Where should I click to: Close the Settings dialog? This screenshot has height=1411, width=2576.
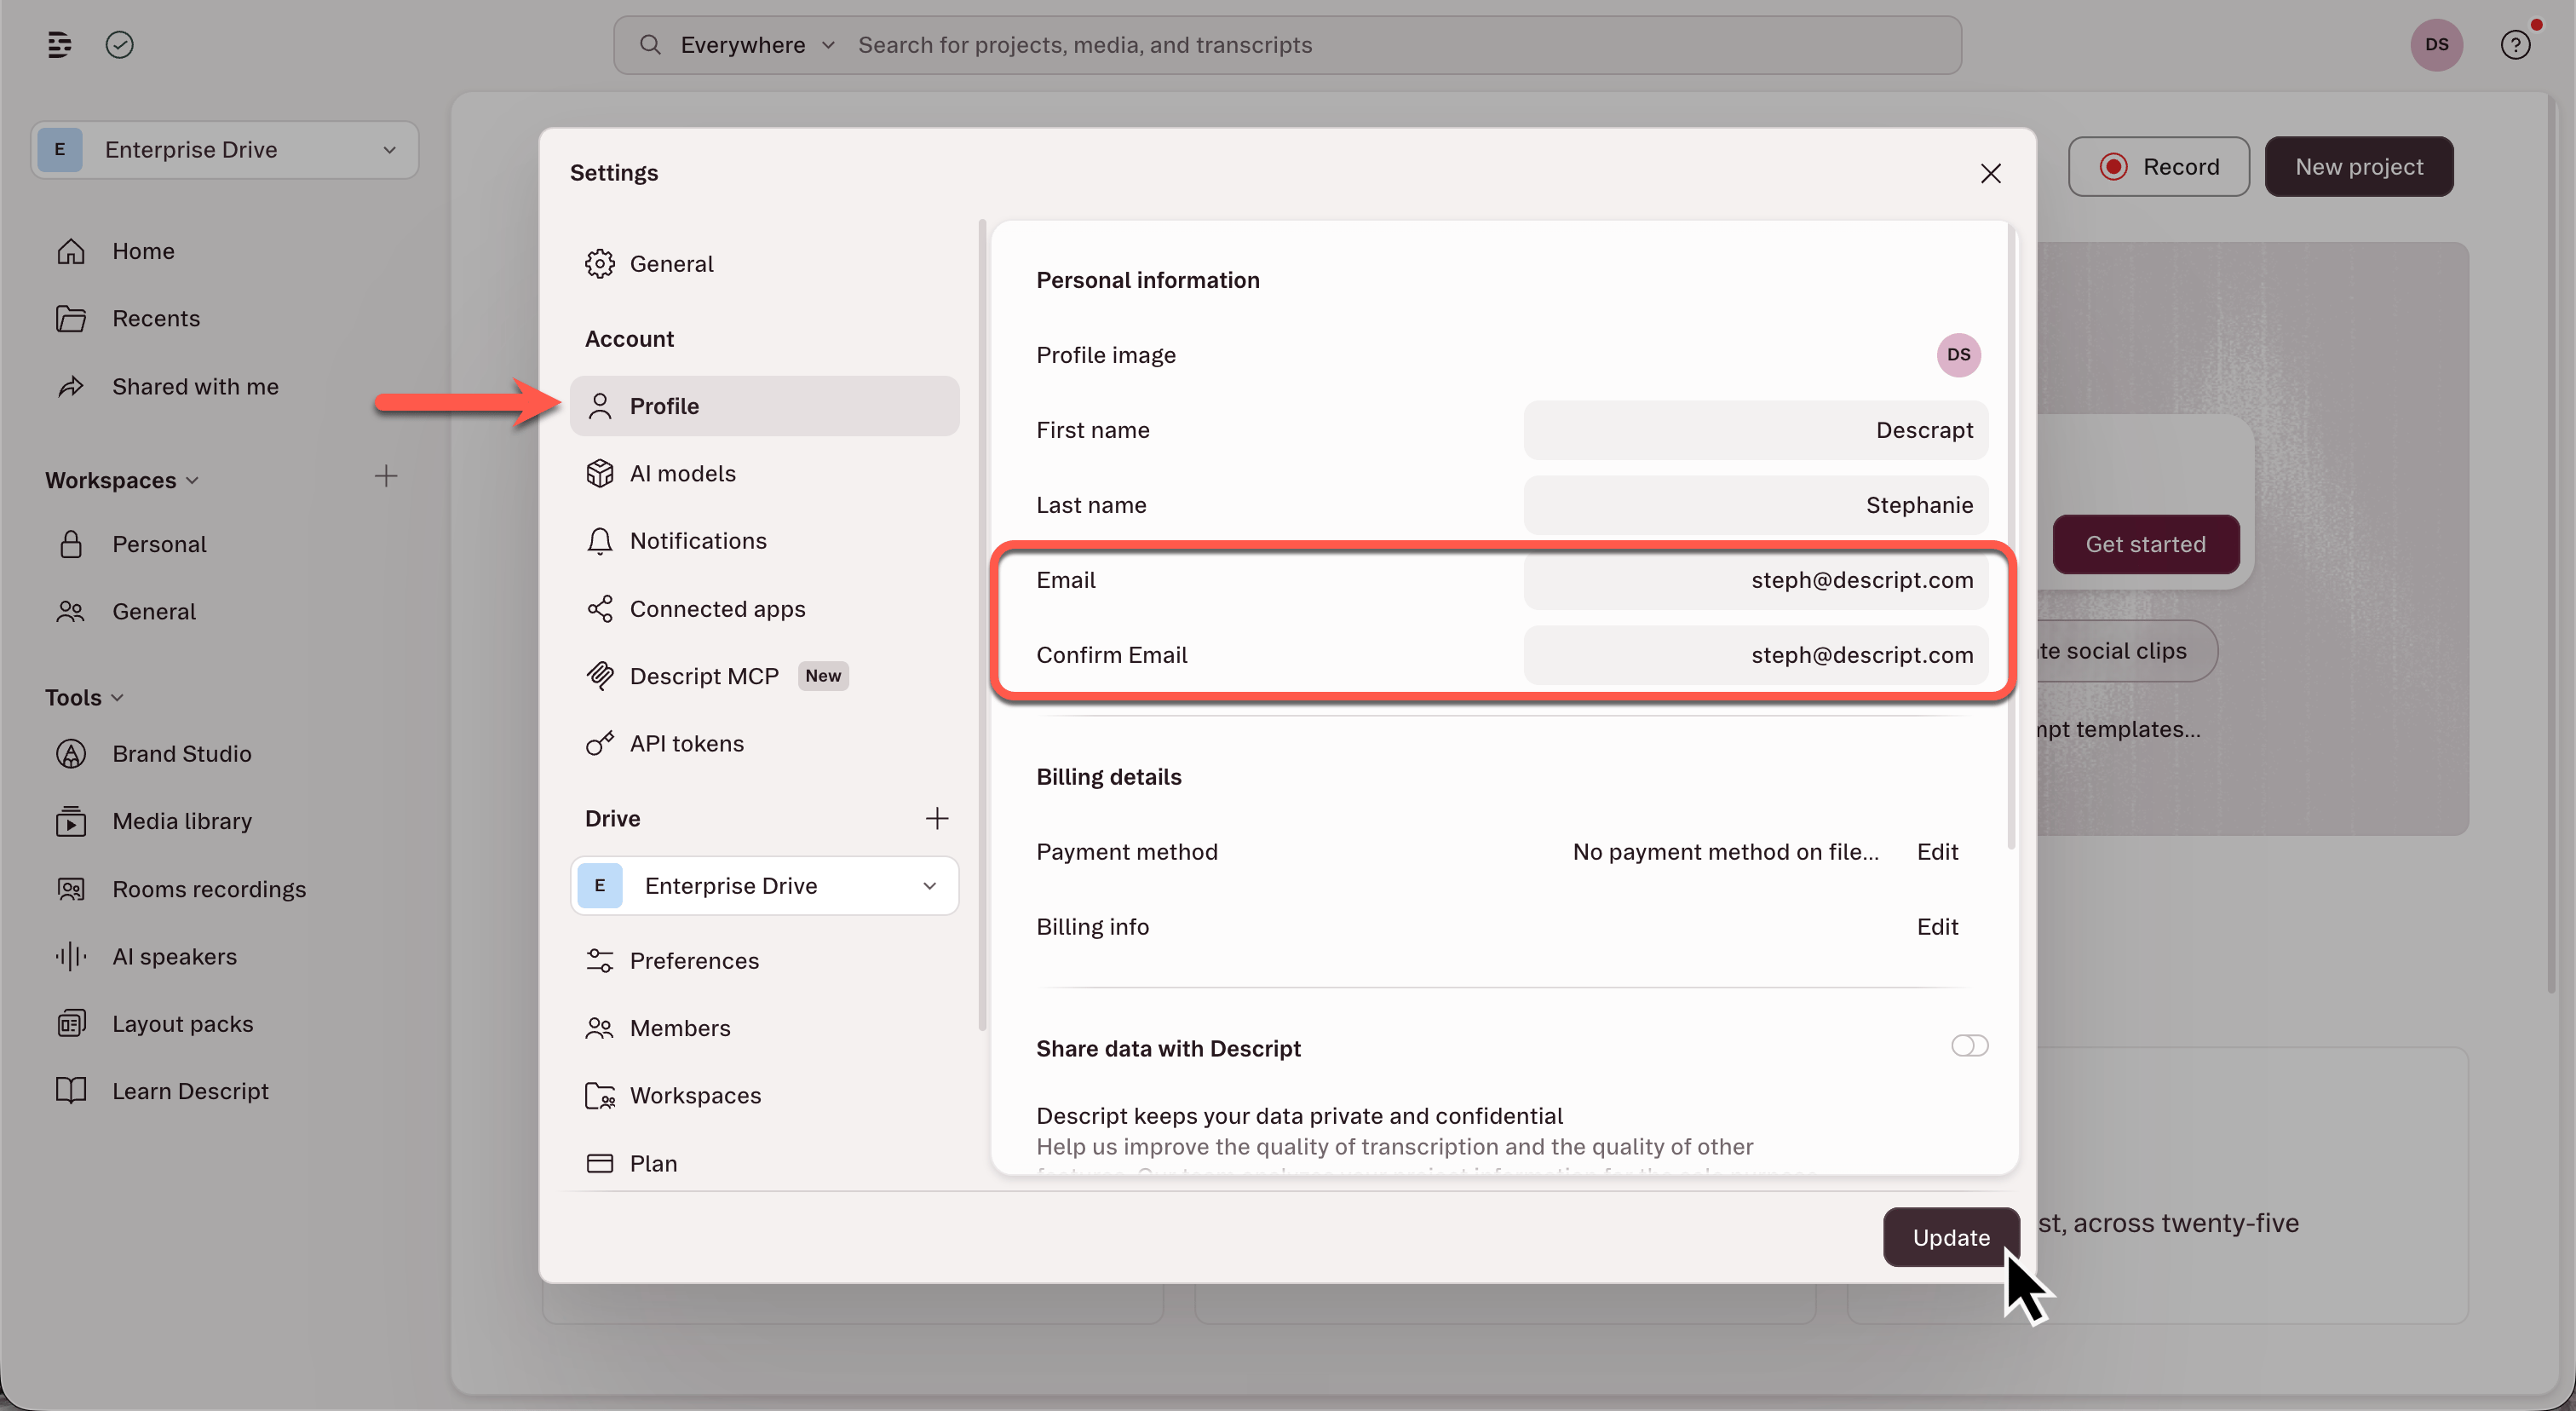point(1990,173)
